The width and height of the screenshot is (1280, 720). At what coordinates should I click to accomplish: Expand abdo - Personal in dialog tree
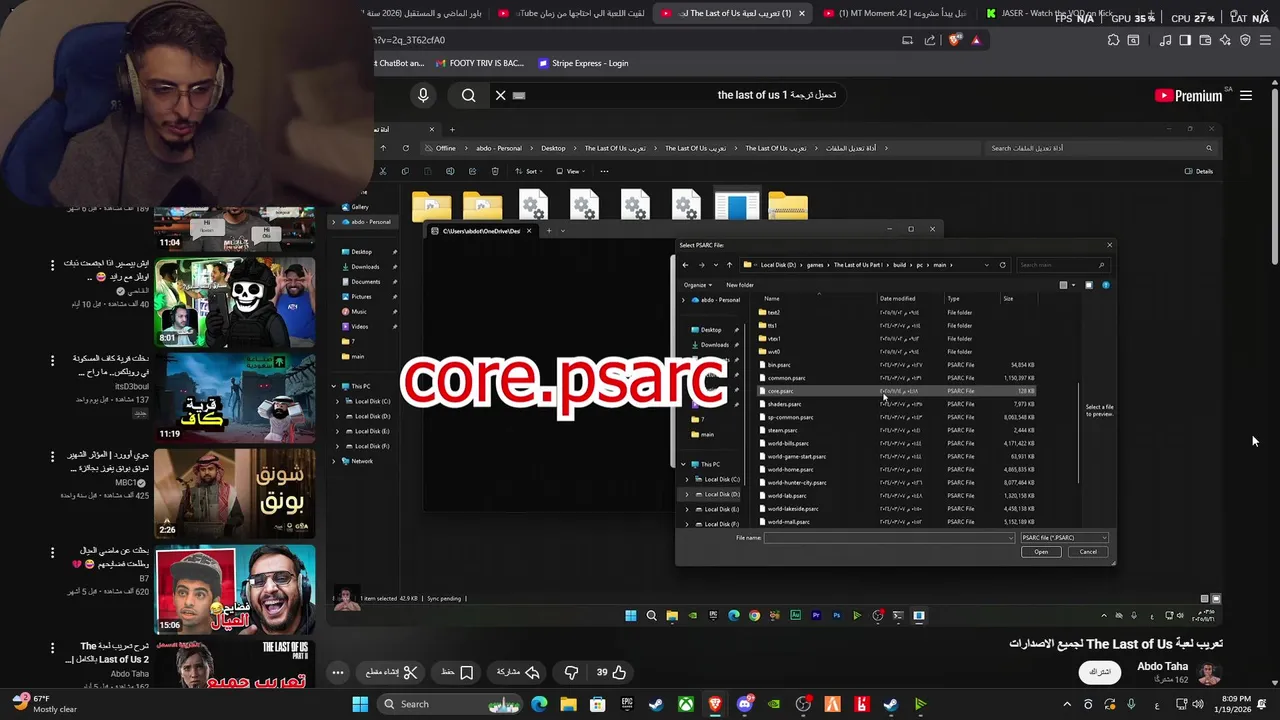pyautogui.click(x=683, y=300)
